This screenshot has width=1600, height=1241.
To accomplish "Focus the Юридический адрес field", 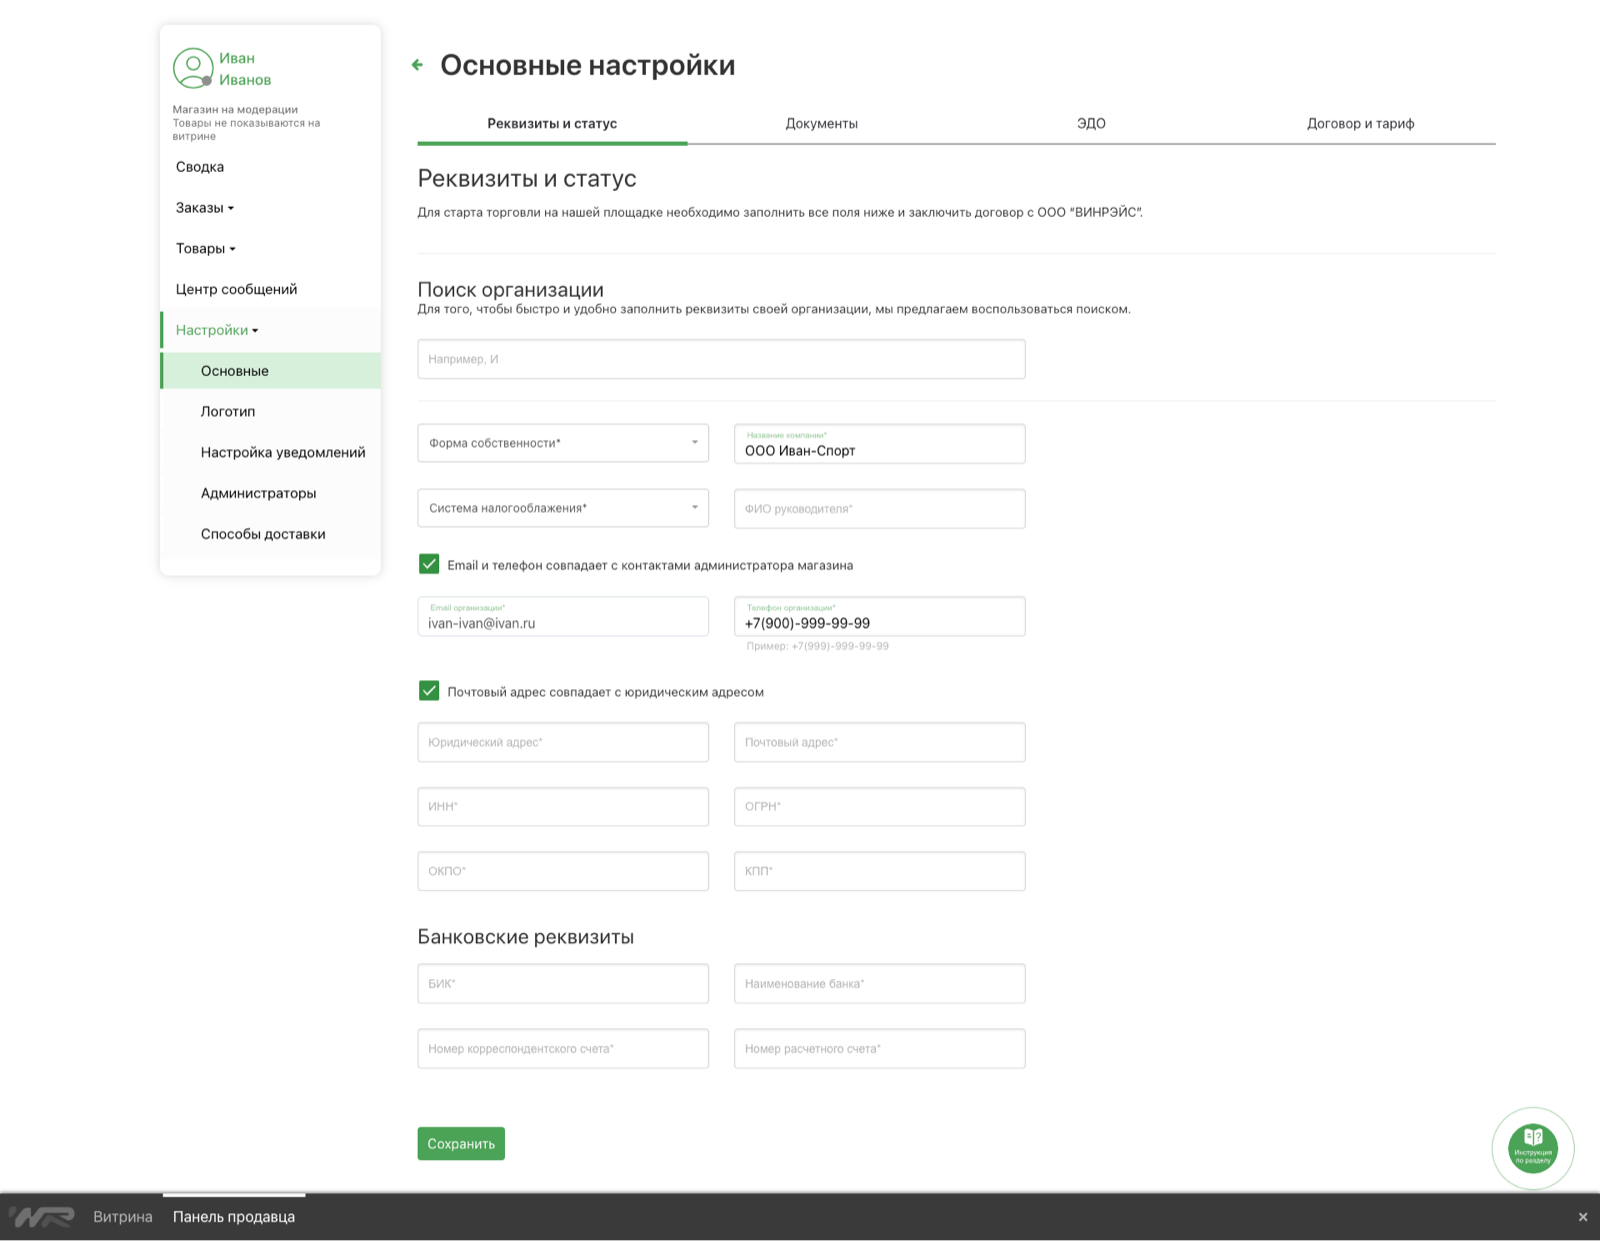I will (x=563, y=742).
